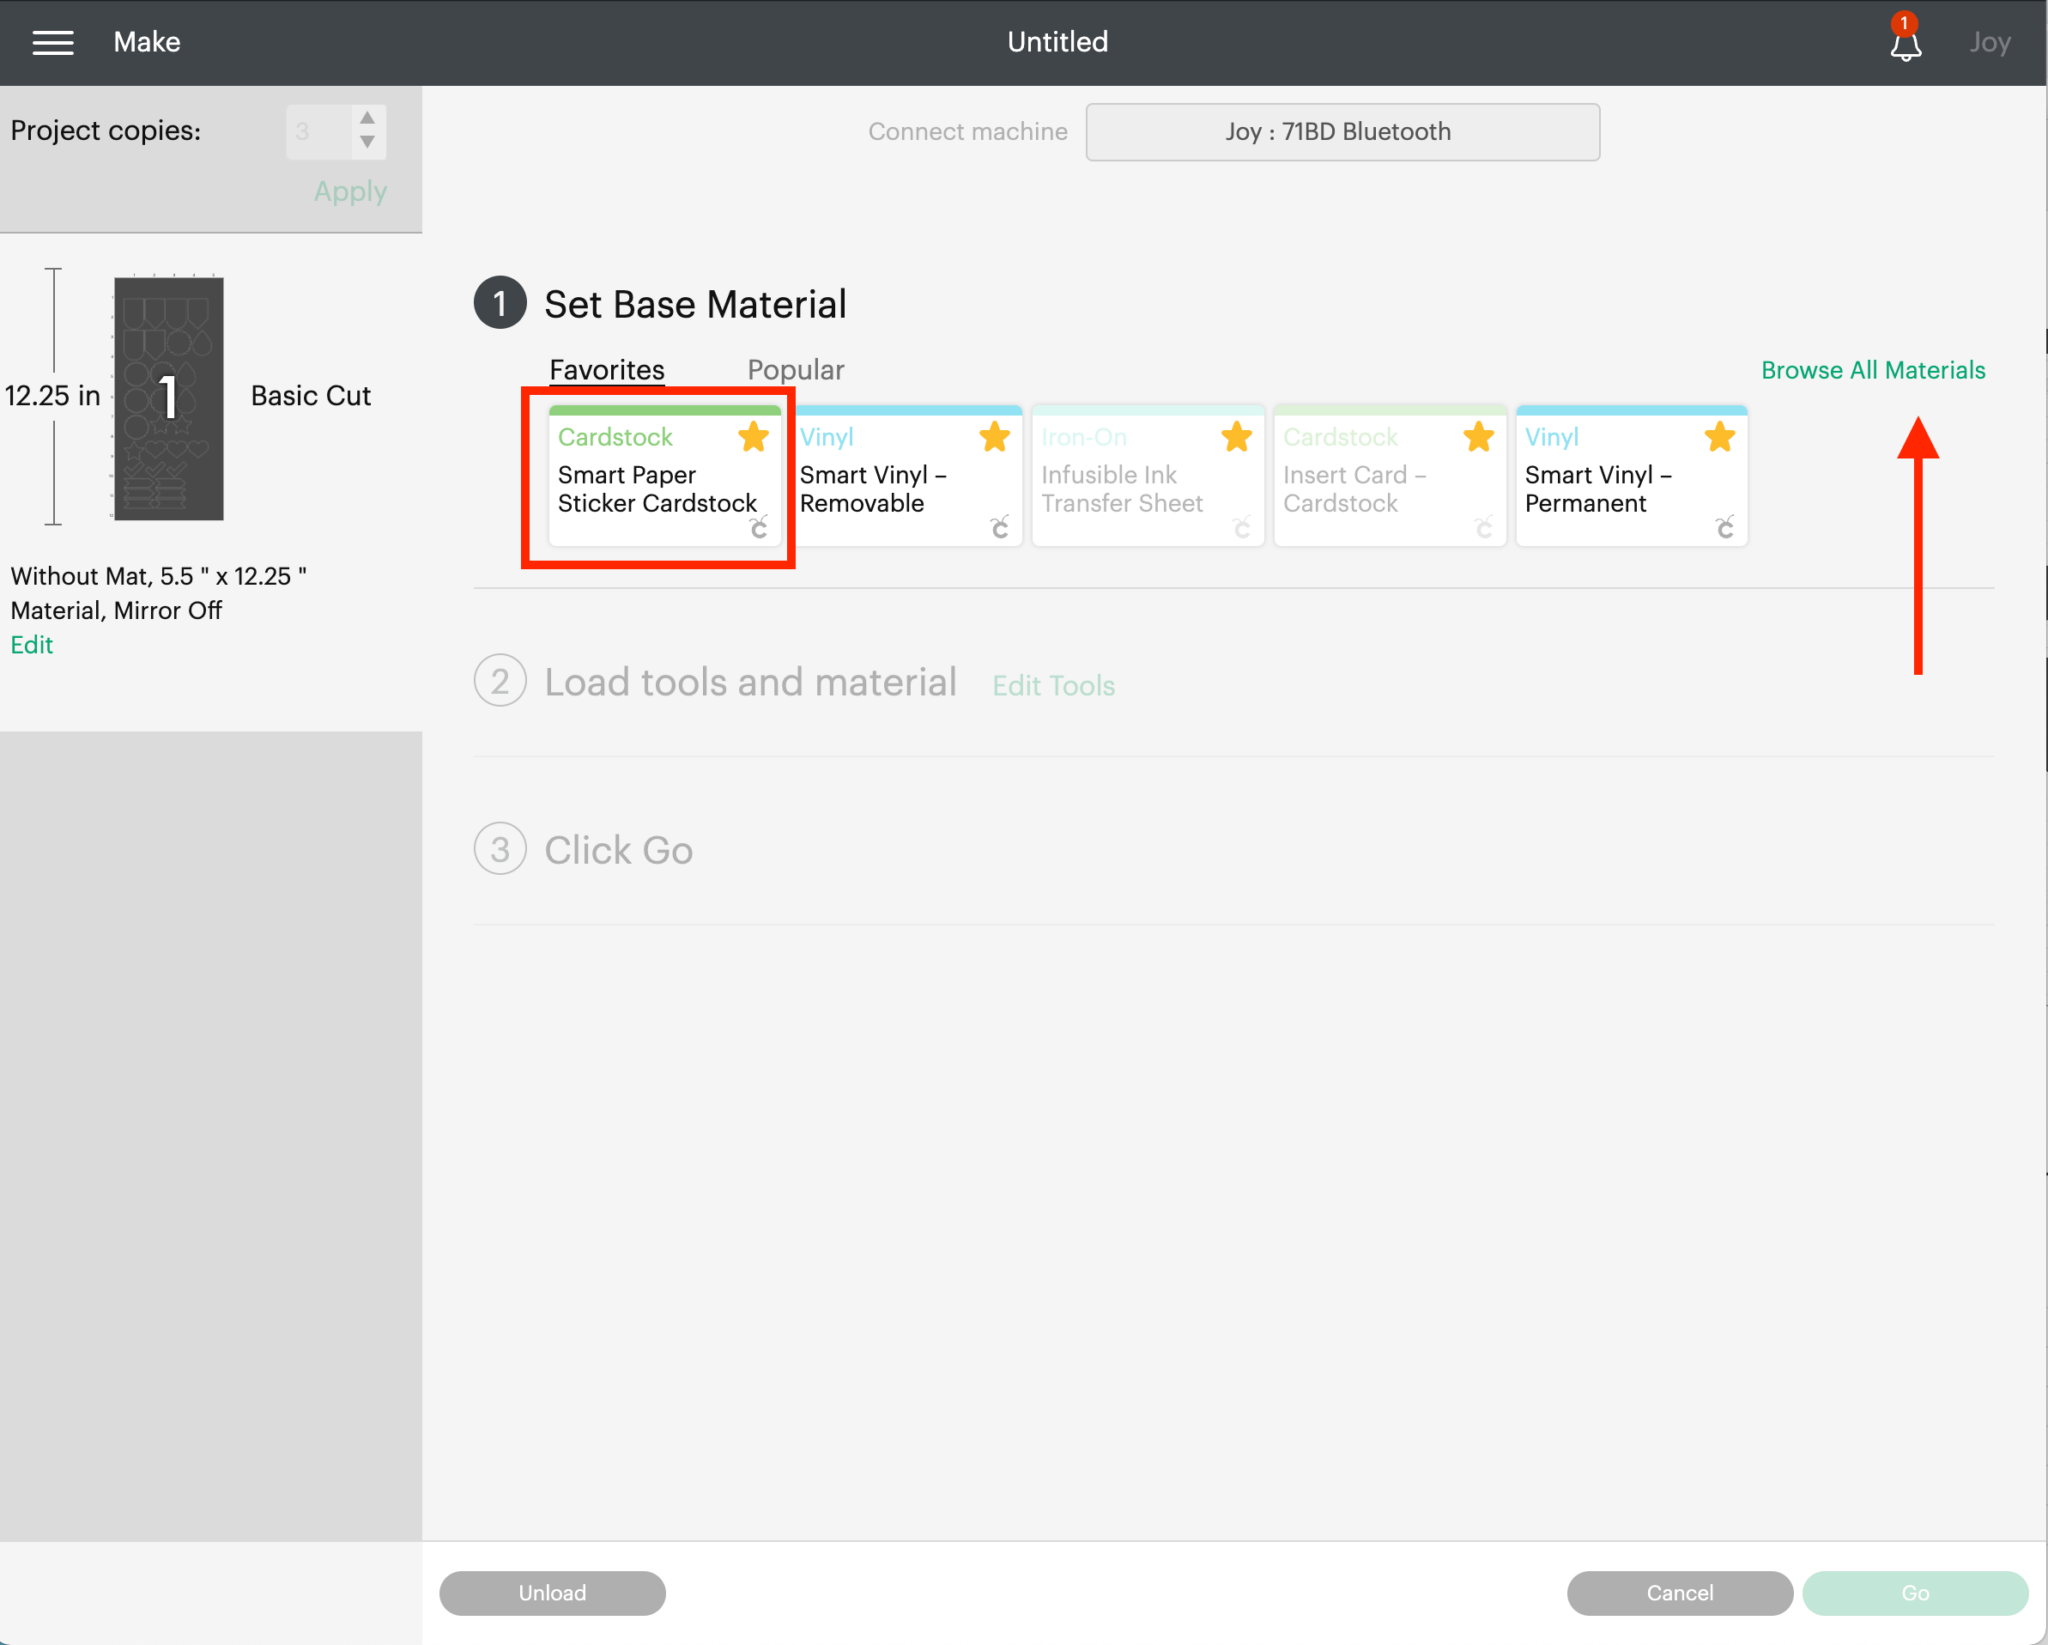Unfavorite Smart Paper Sticker Cardstock star
The width and height of the screenshot is (2048, 1645).
[x=753, y=437]
